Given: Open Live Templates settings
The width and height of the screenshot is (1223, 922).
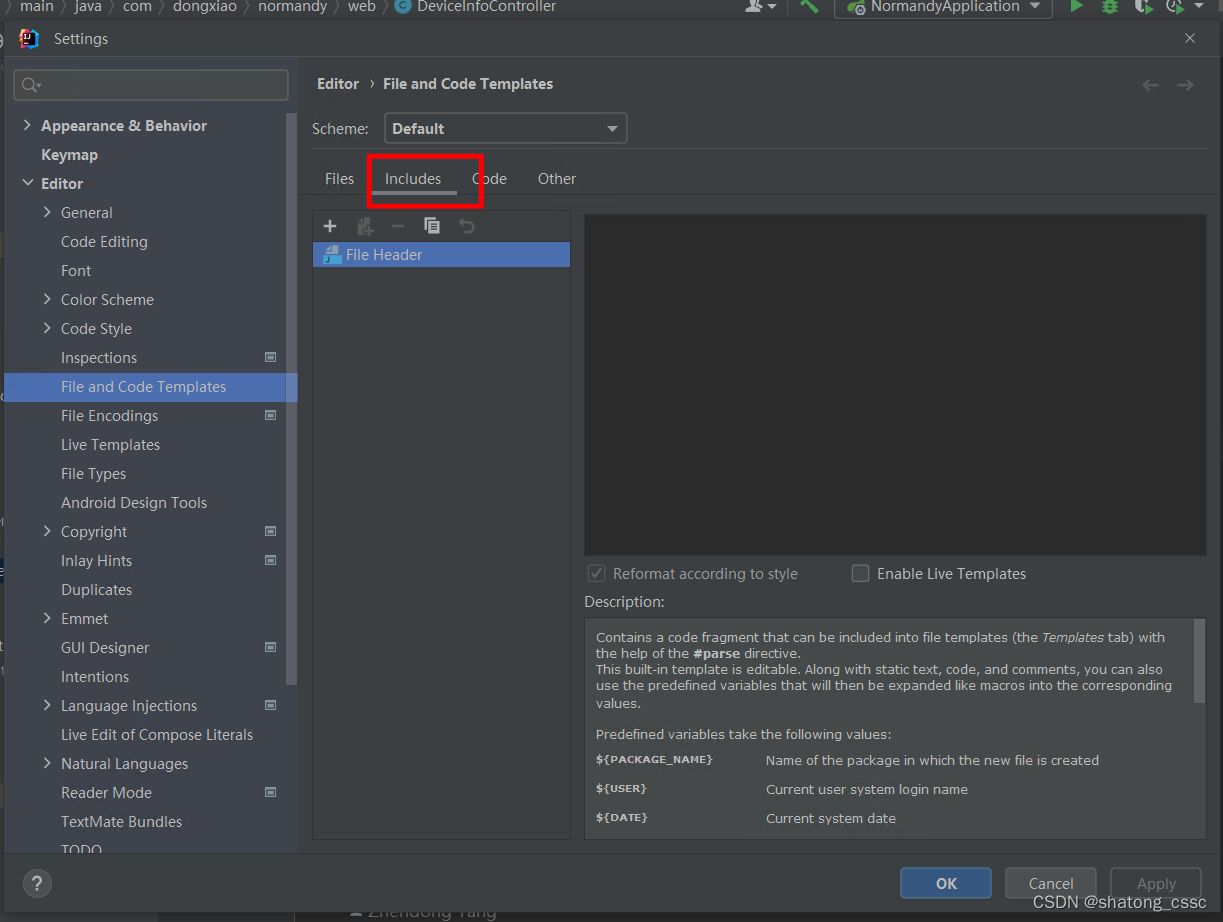Looking at the screenshot, I should [110, 444].
